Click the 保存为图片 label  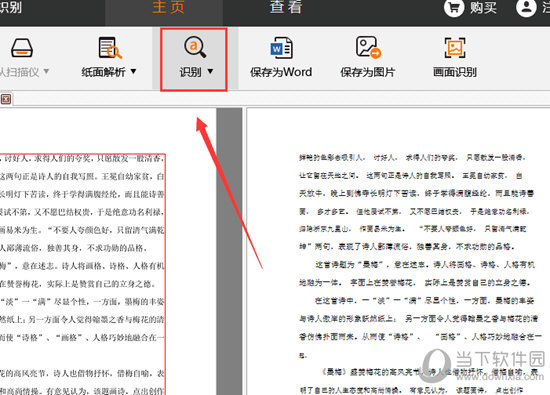click(368, 72)
